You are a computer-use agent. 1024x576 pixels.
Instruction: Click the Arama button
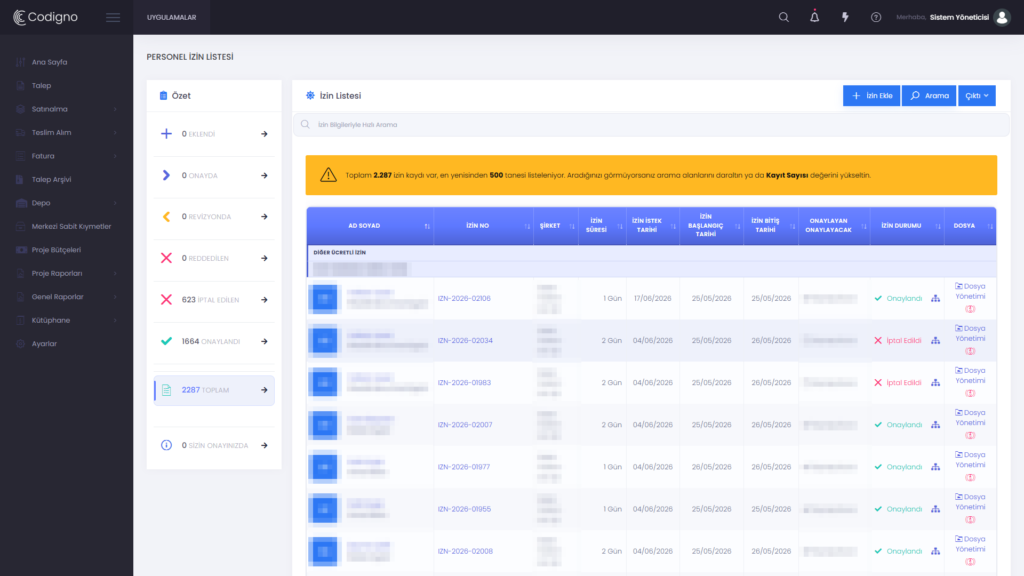point(929,95)
